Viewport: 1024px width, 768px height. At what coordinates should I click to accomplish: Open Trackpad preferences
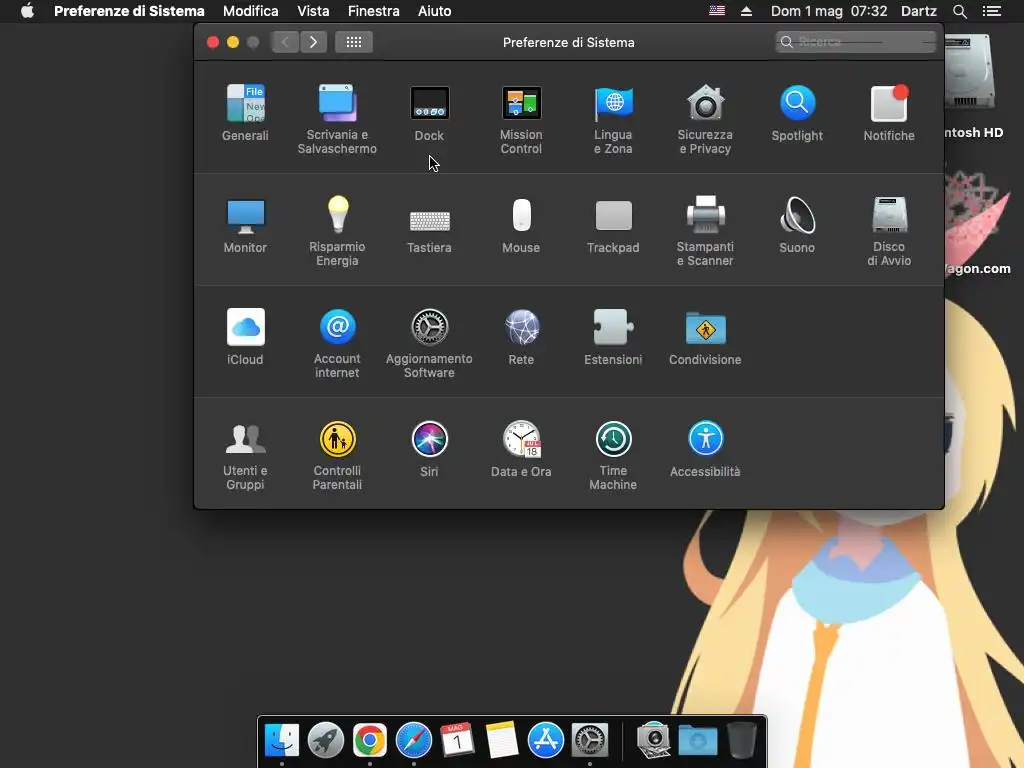click(613, 225)
